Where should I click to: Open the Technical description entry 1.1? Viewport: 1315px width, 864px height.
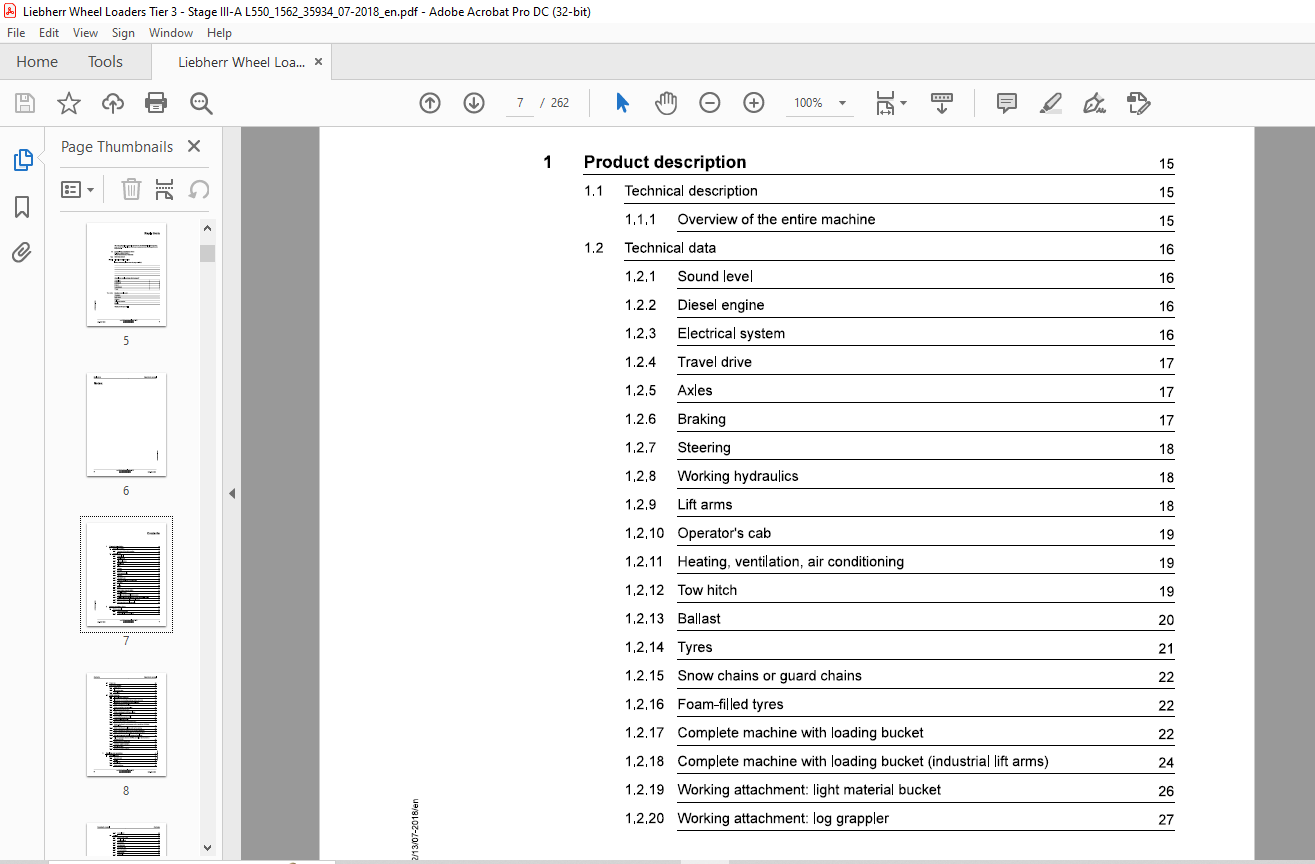[x=691, y=191]
